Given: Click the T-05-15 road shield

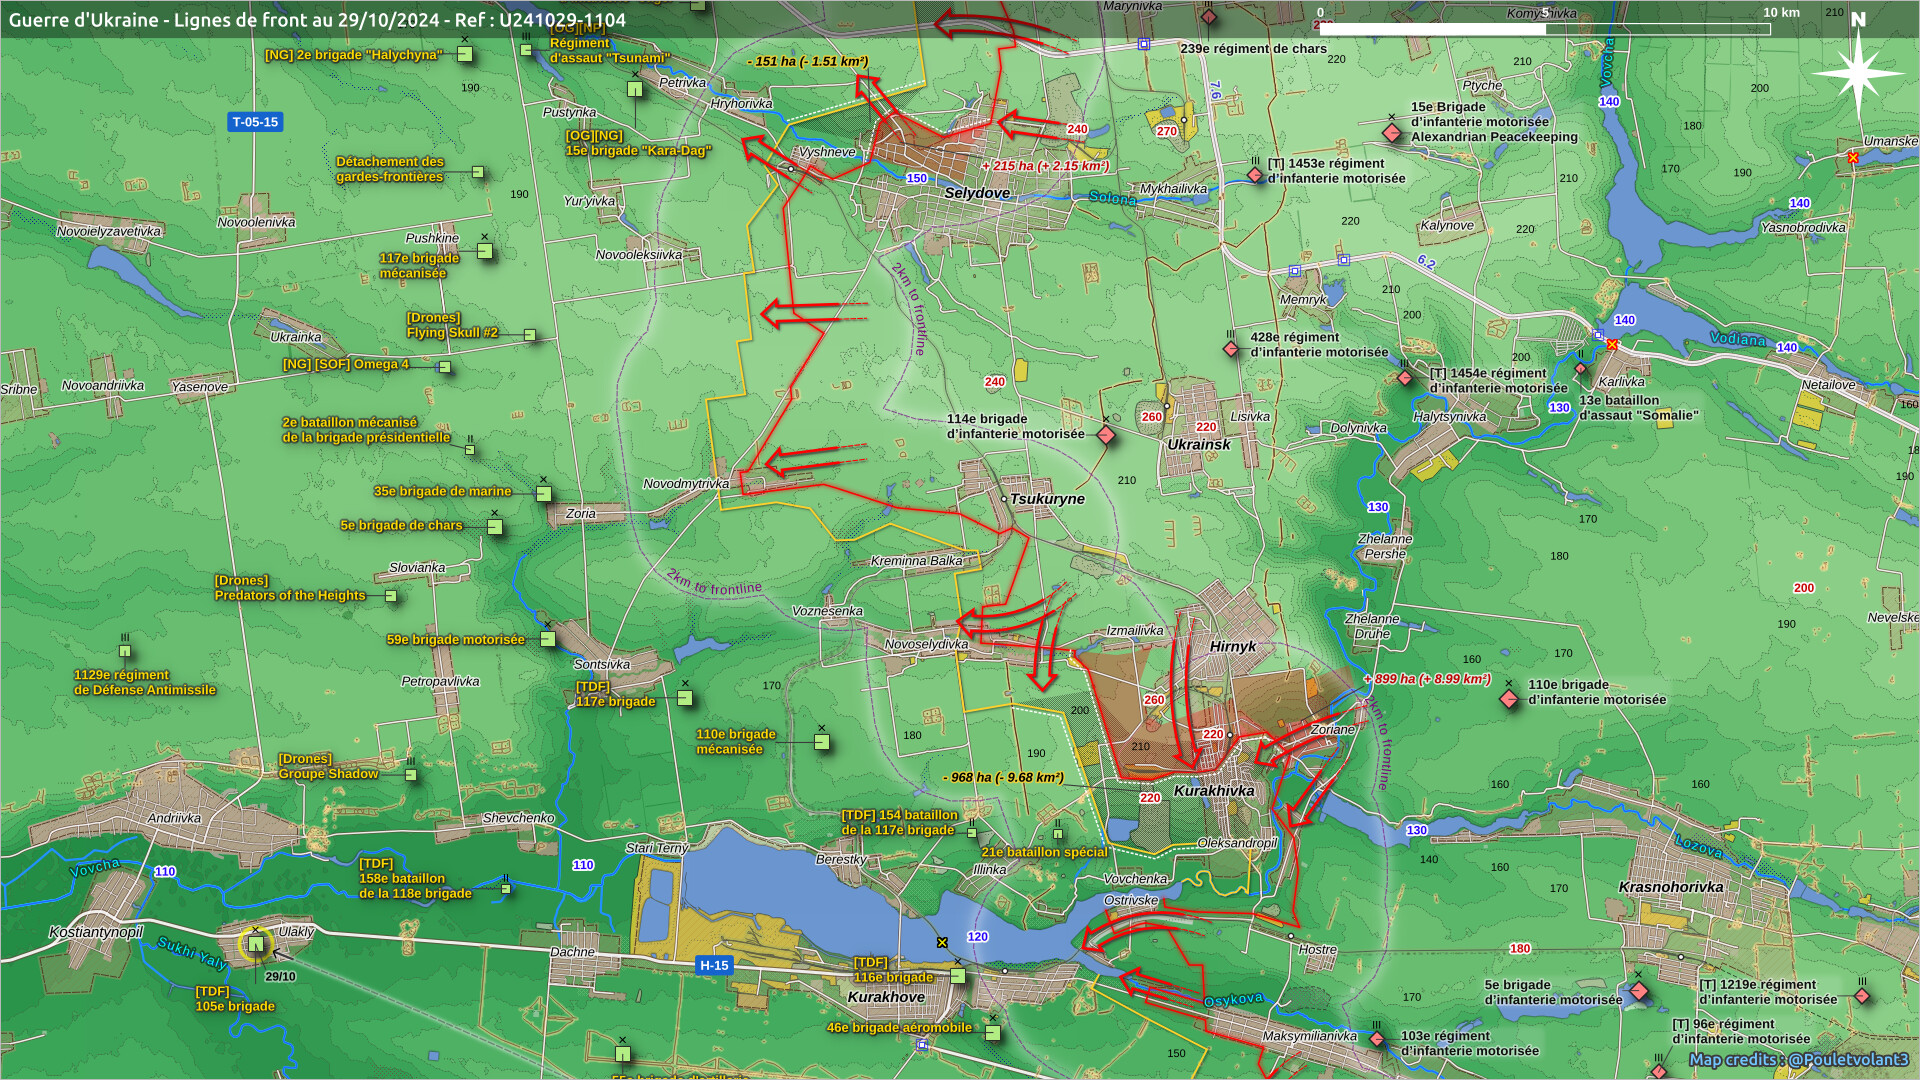Looking at the screenshot, I should coord(255,122).
